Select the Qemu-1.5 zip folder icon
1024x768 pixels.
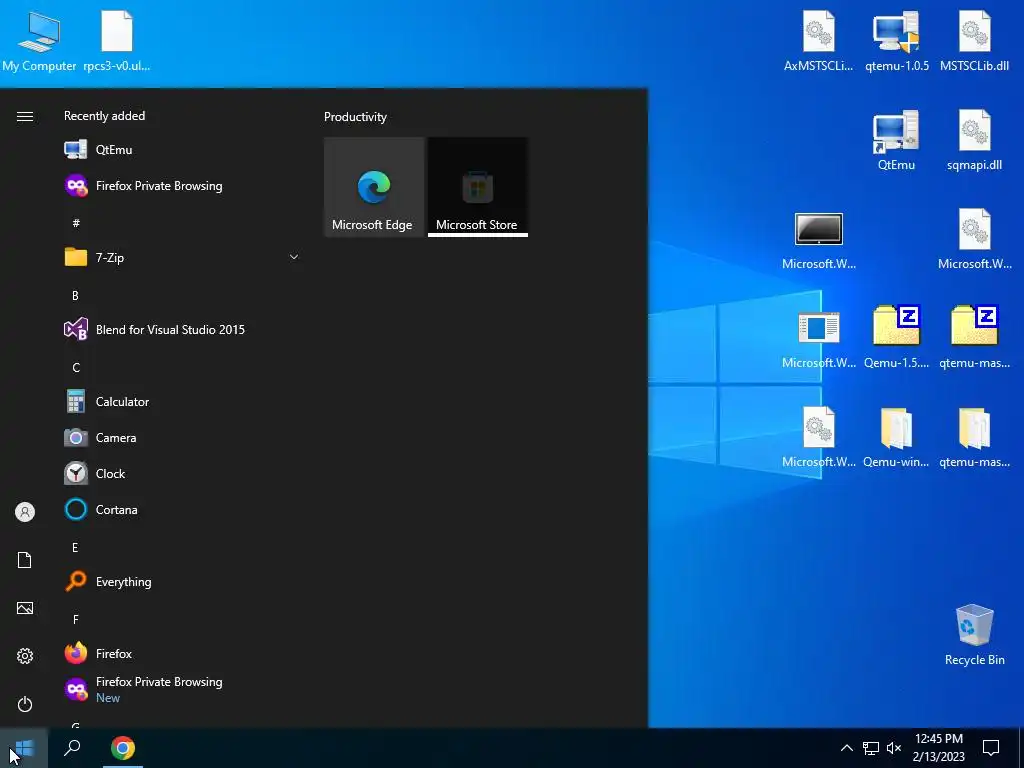tap(896, 338)
